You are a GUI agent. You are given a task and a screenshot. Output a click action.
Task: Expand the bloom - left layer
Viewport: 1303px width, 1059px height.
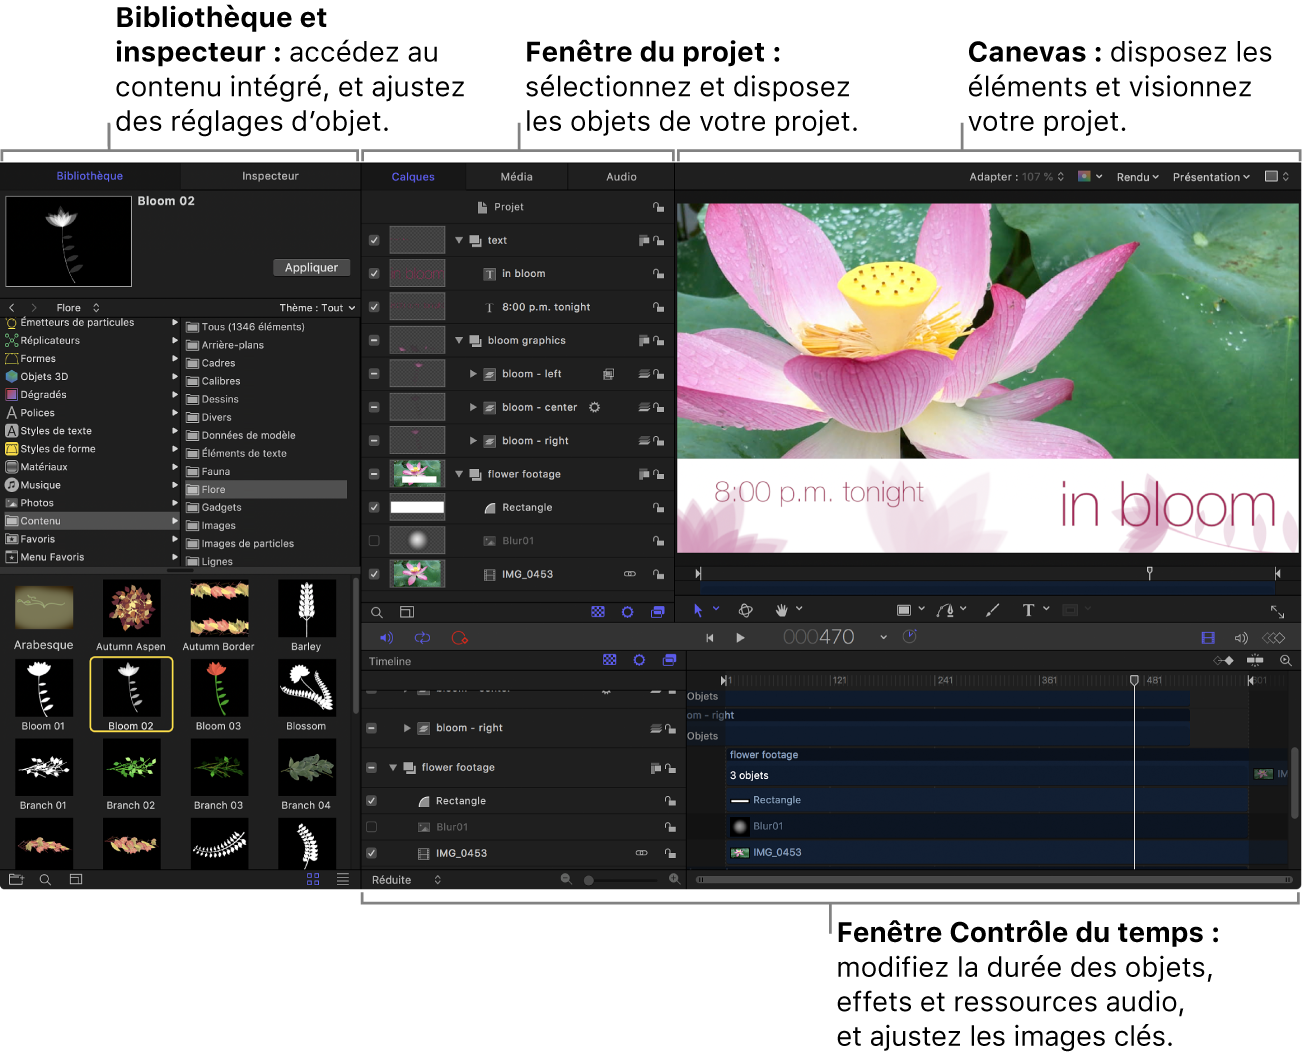474,373
